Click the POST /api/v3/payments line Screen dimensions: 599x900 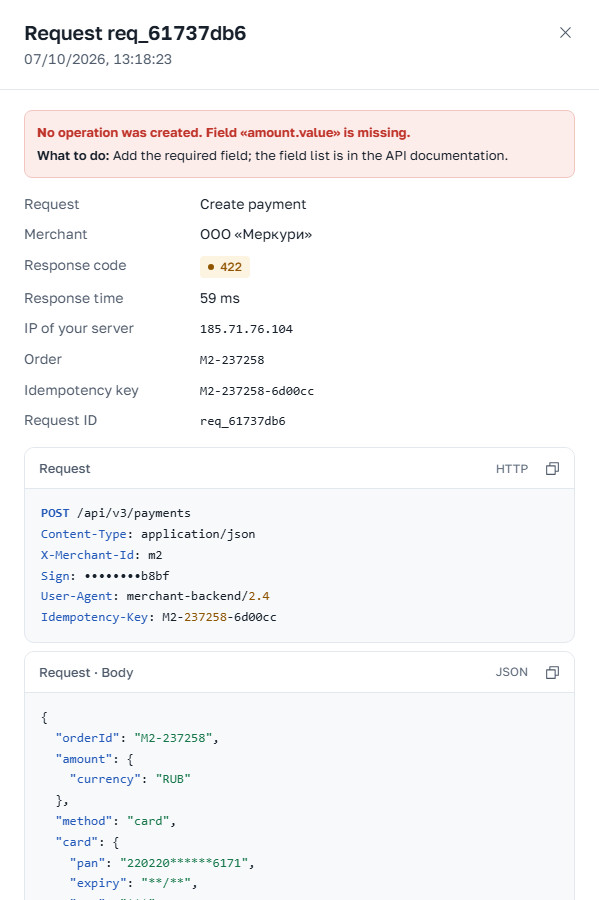coord(116,513)
